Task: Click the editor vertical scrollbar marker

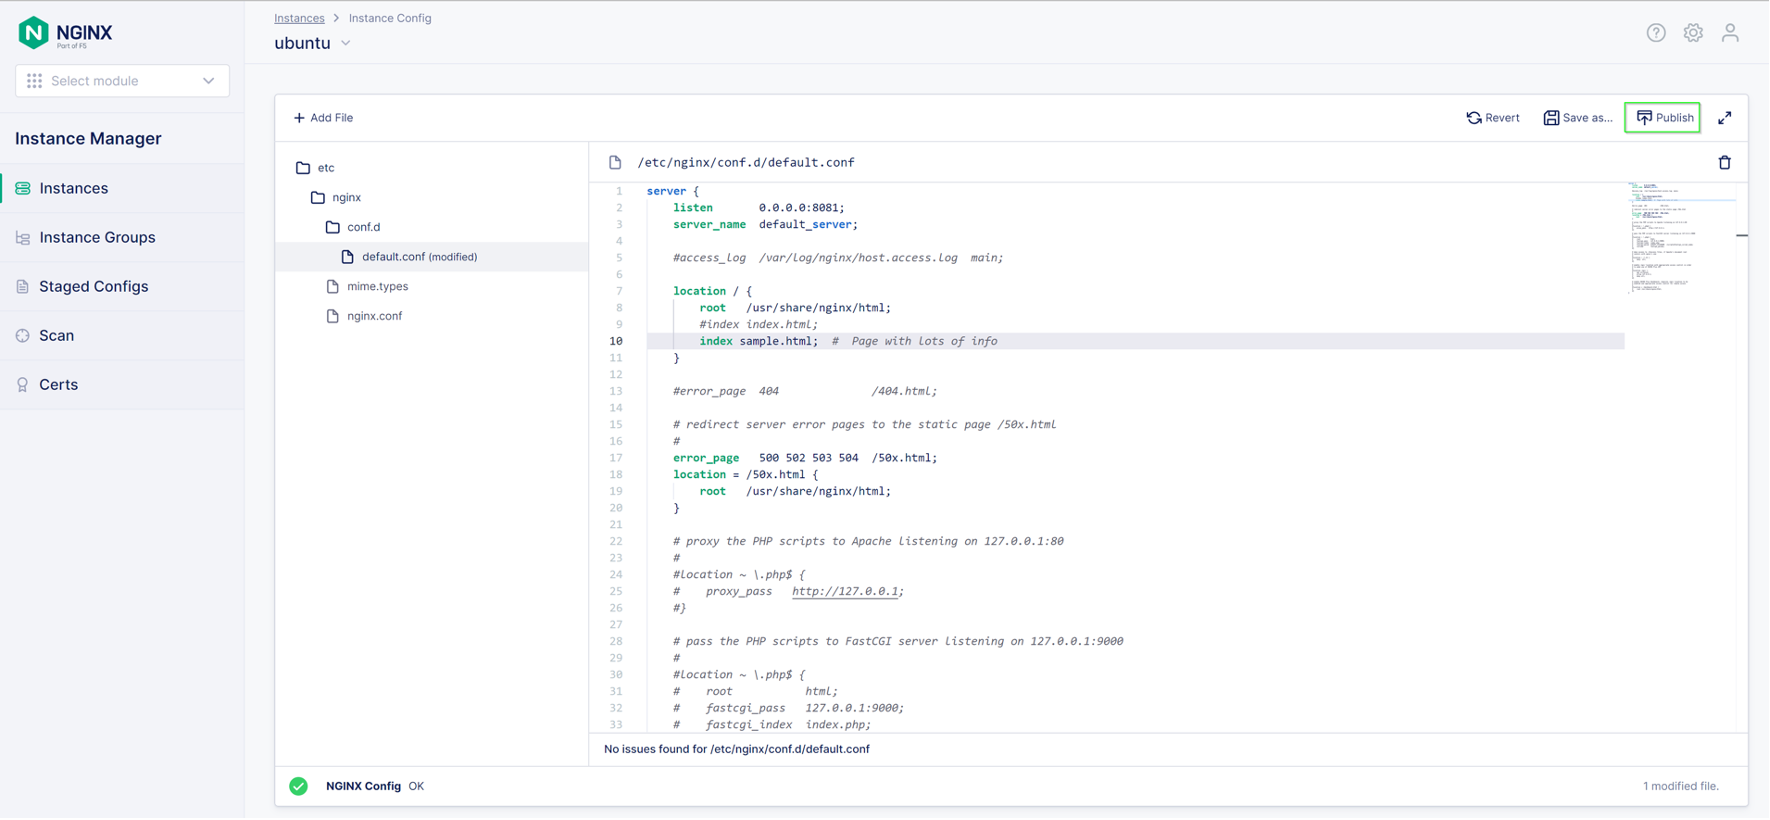Action: (1742, 235)
